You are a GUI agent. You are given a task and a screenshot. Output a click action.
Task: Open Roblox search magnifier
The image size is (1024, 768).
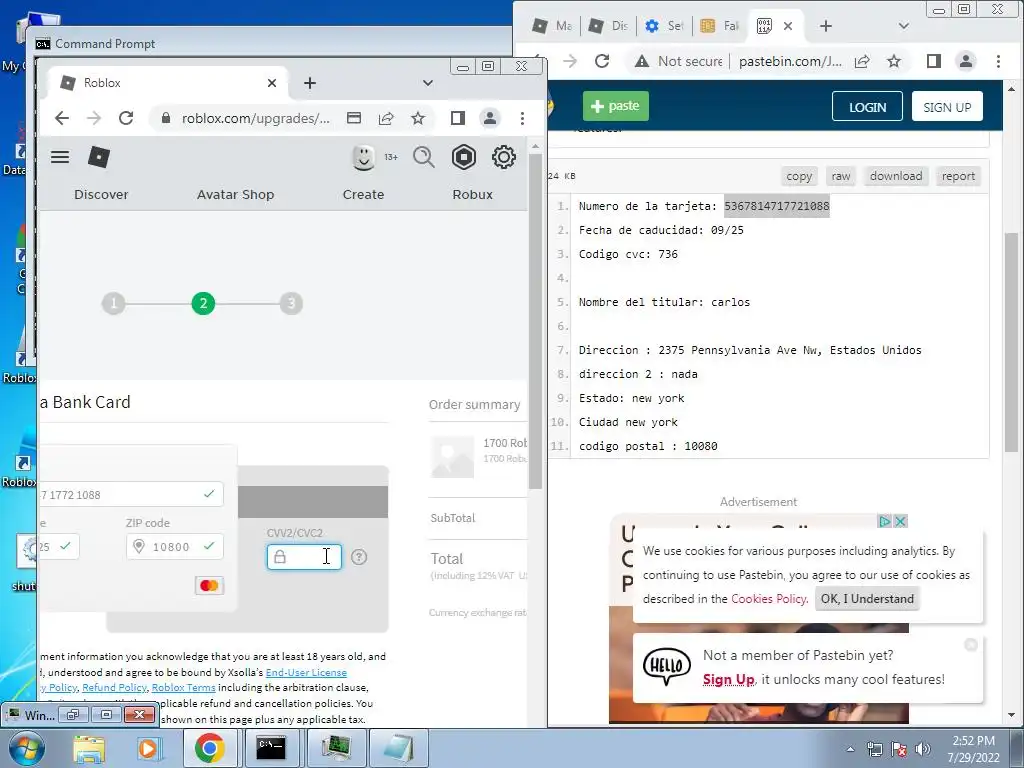click(x=424, y=157)
